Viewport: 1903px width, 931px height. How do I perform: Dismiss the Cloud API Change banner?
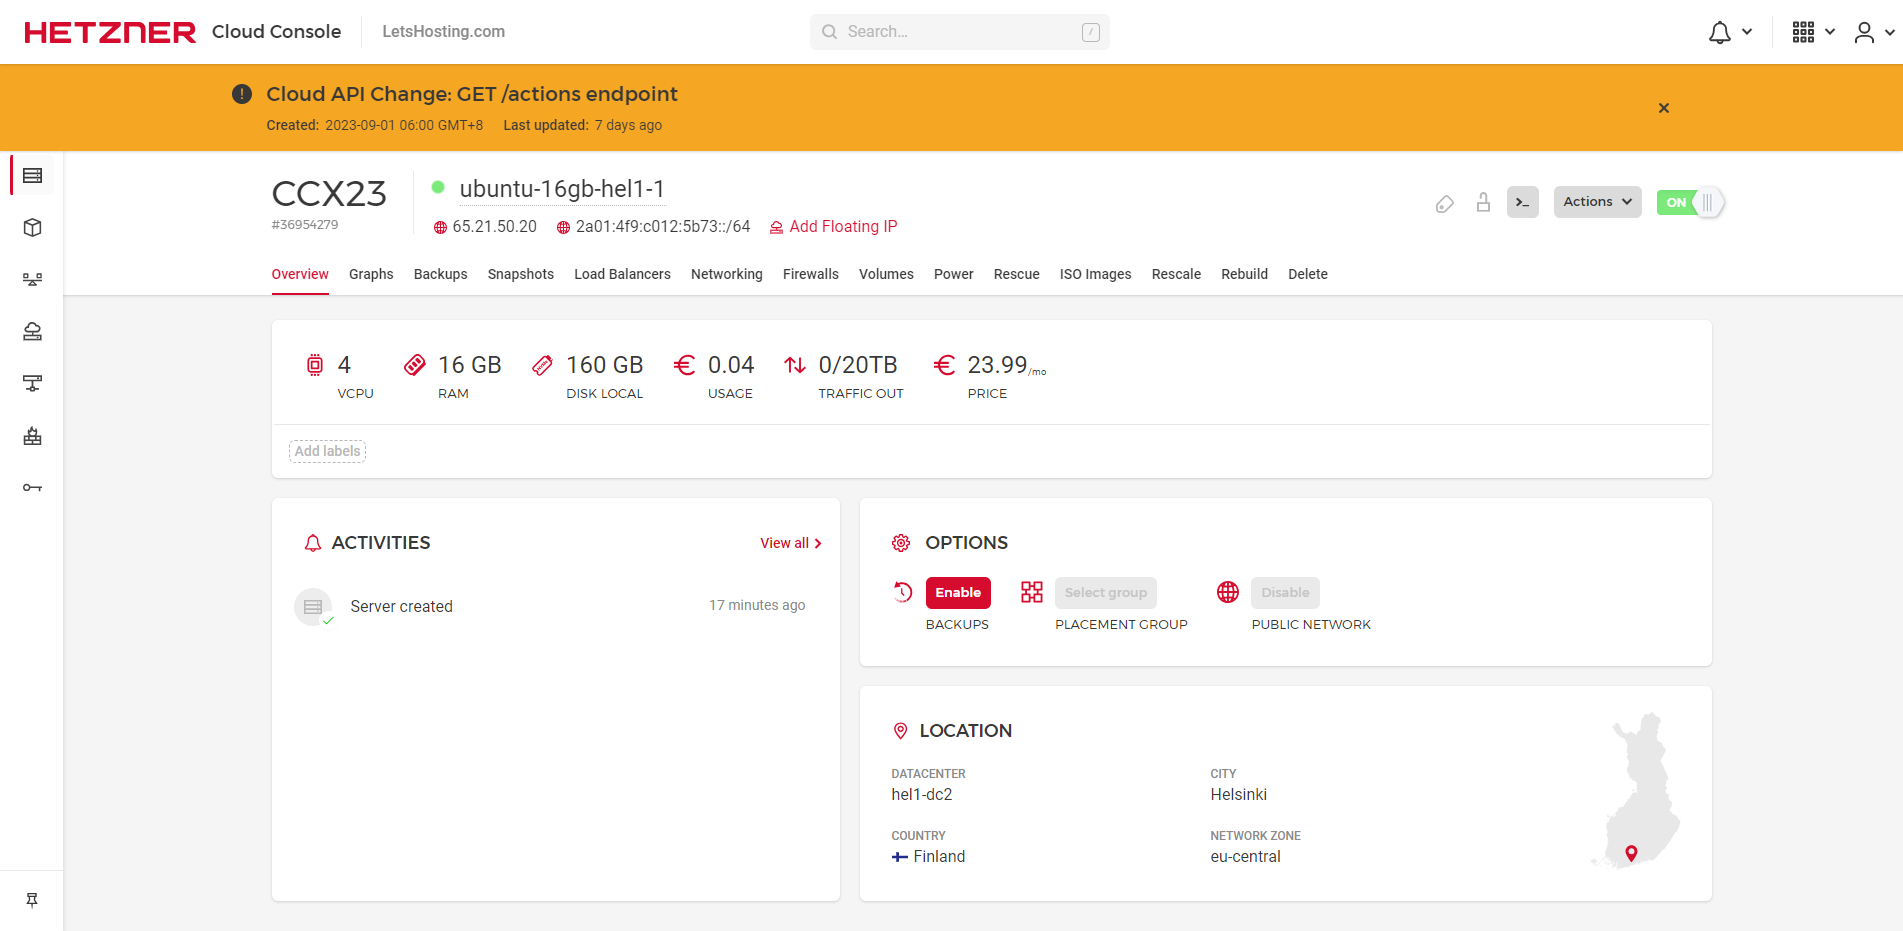1664,108
